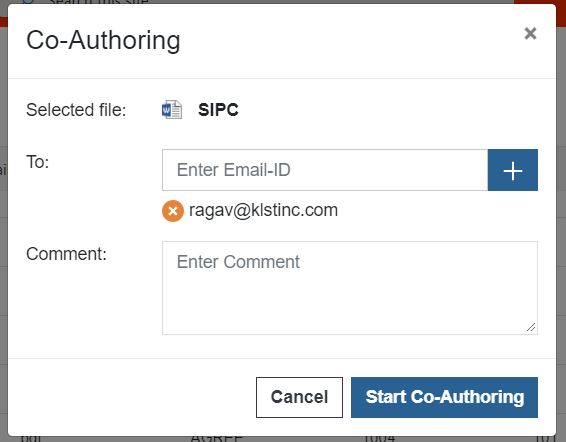The width and height of the screenshot is (566, 442).
Task: Close the Co-Authoring dialog with the X
Action: pyautogui.click(x=530, y=34)
